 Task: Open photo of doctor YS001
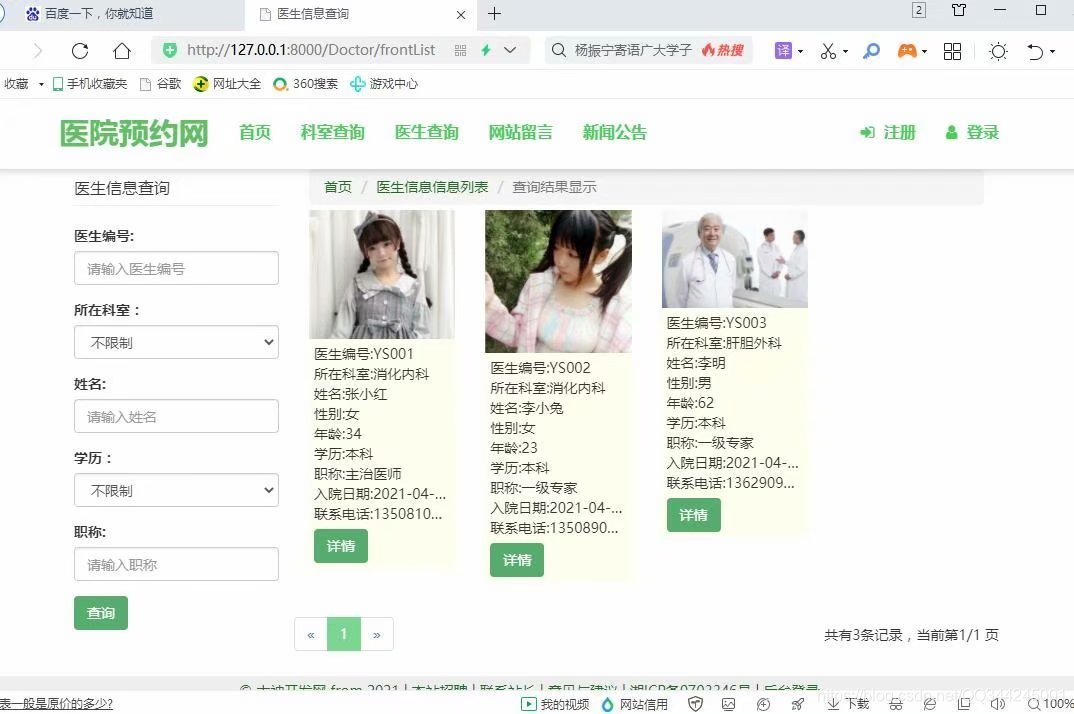[382, 274]
